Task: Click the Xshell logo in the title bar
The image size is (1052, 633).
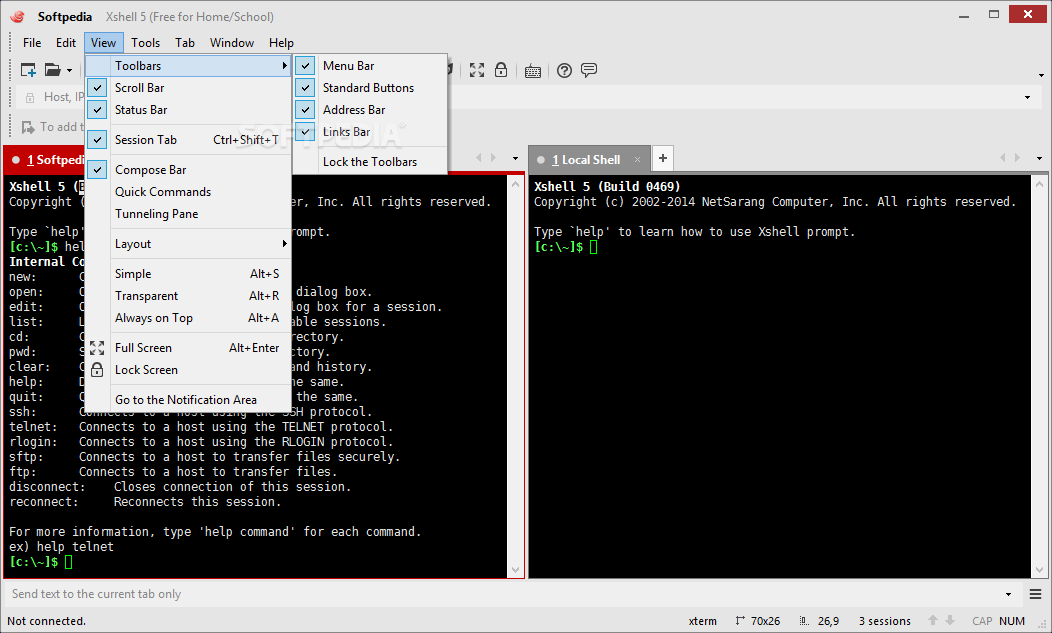Action: point(17,17)
